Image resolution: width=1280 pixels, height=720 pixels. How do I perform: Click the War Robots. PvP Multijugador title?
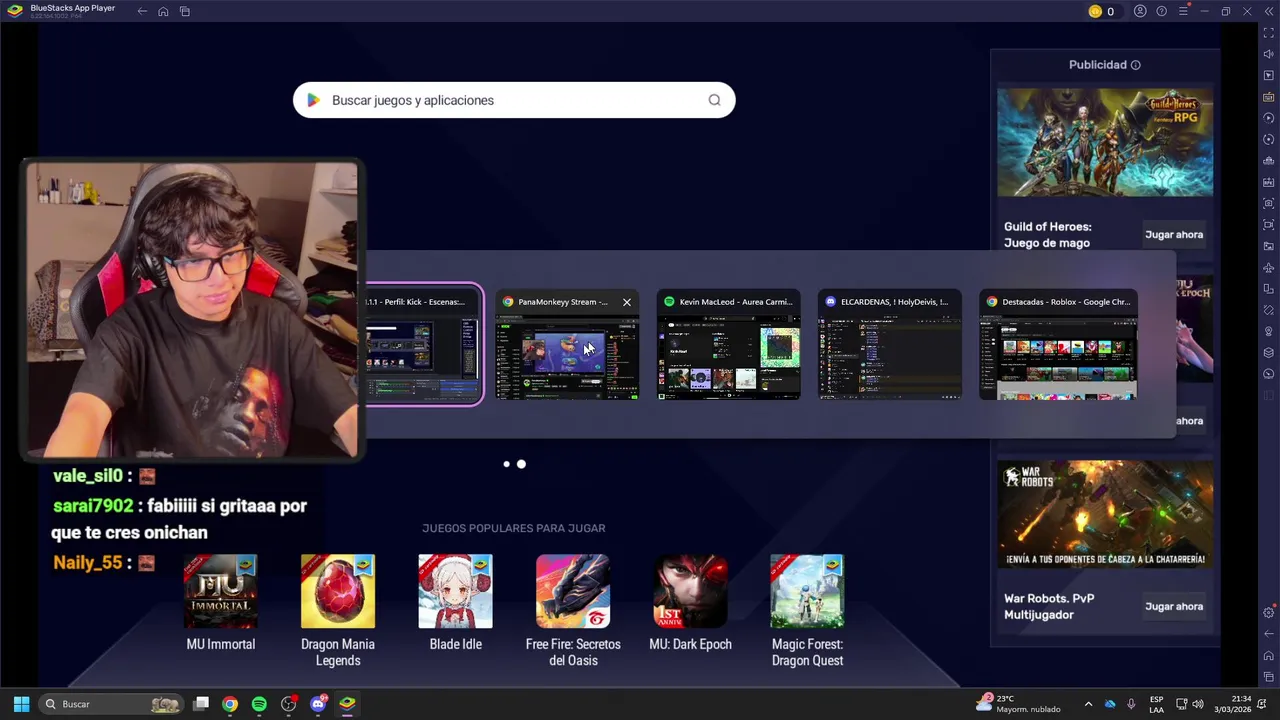(x=1049, y=606)
